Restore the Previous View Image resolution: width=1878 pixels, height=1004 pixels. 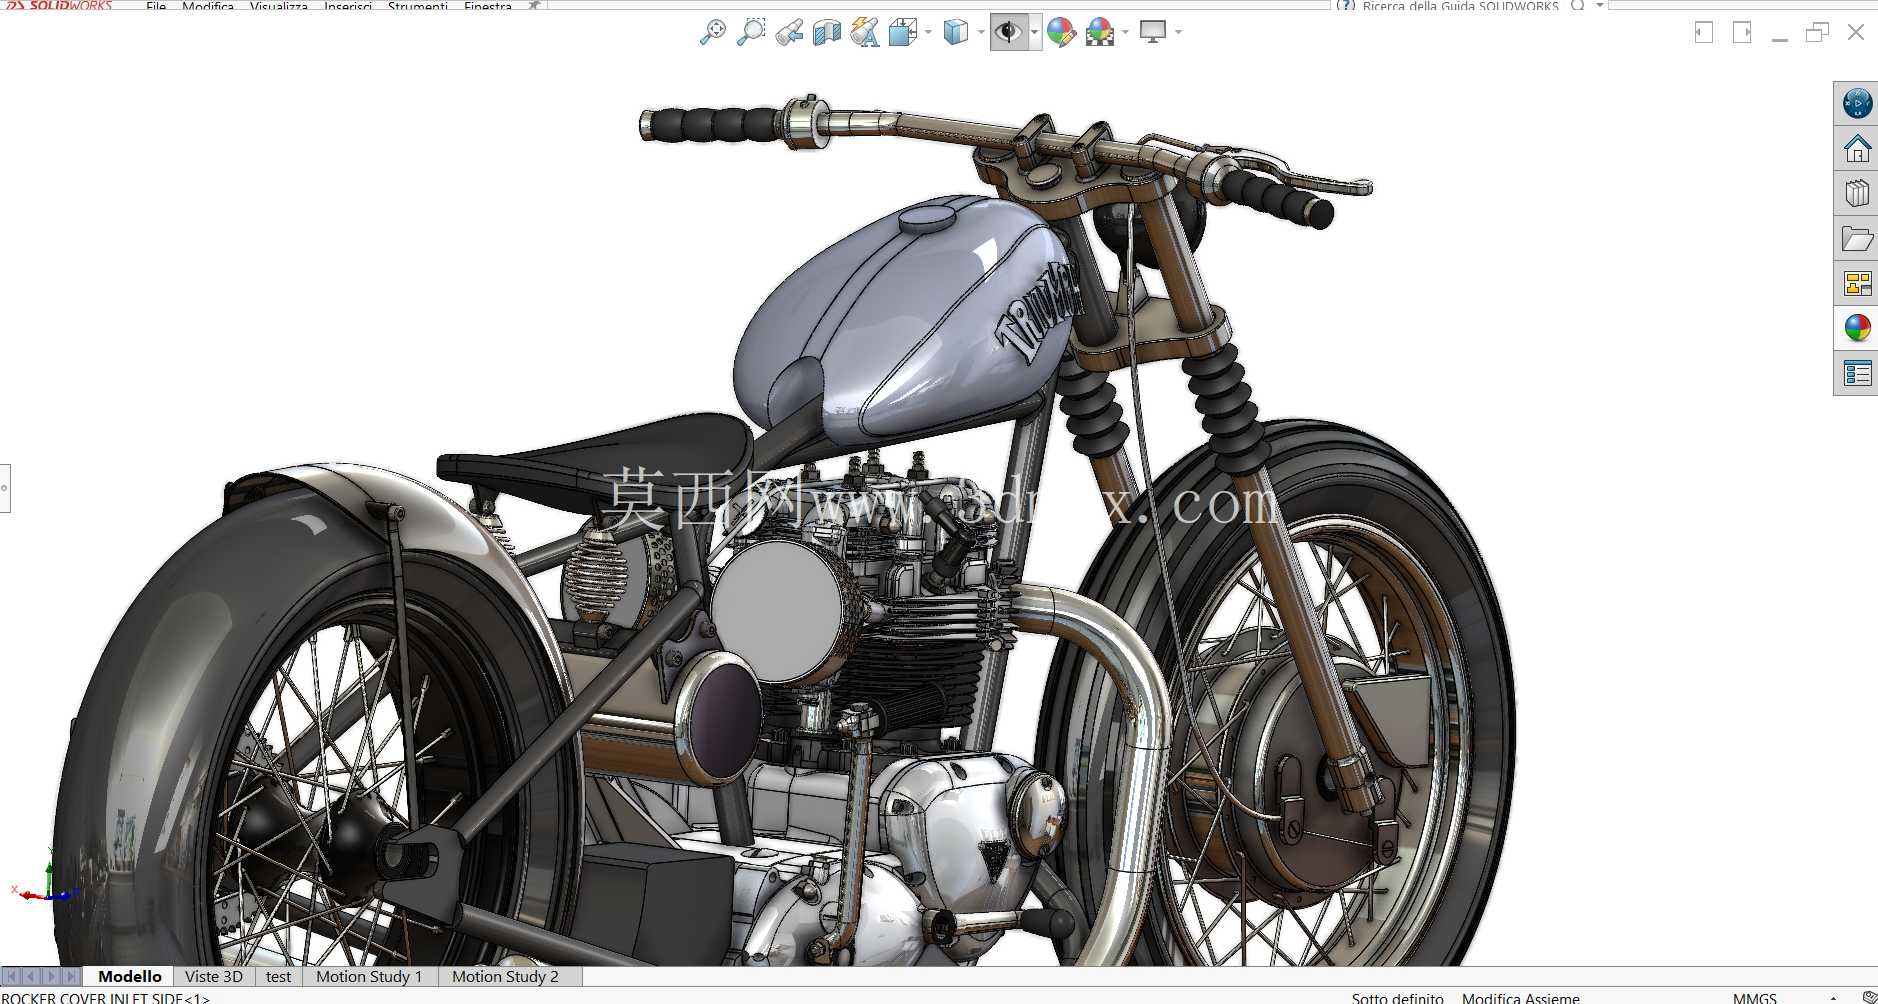(789, 32)
